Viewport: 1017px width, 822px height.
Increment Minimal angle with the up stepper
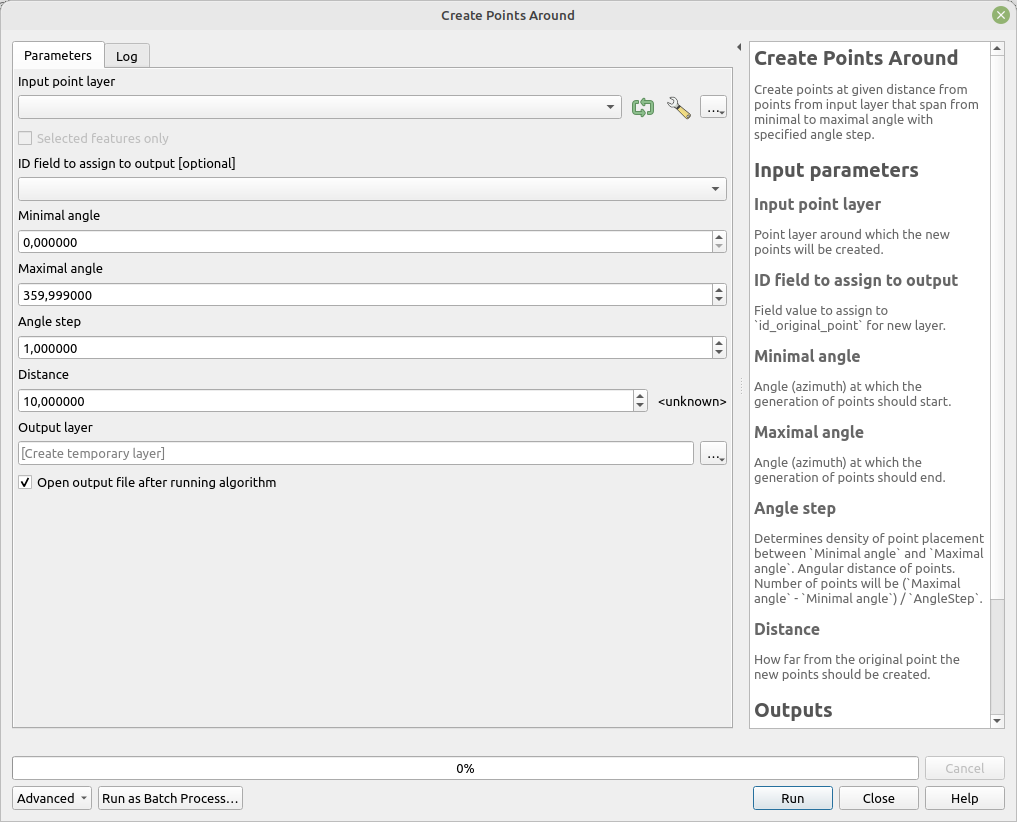[719, 237]
